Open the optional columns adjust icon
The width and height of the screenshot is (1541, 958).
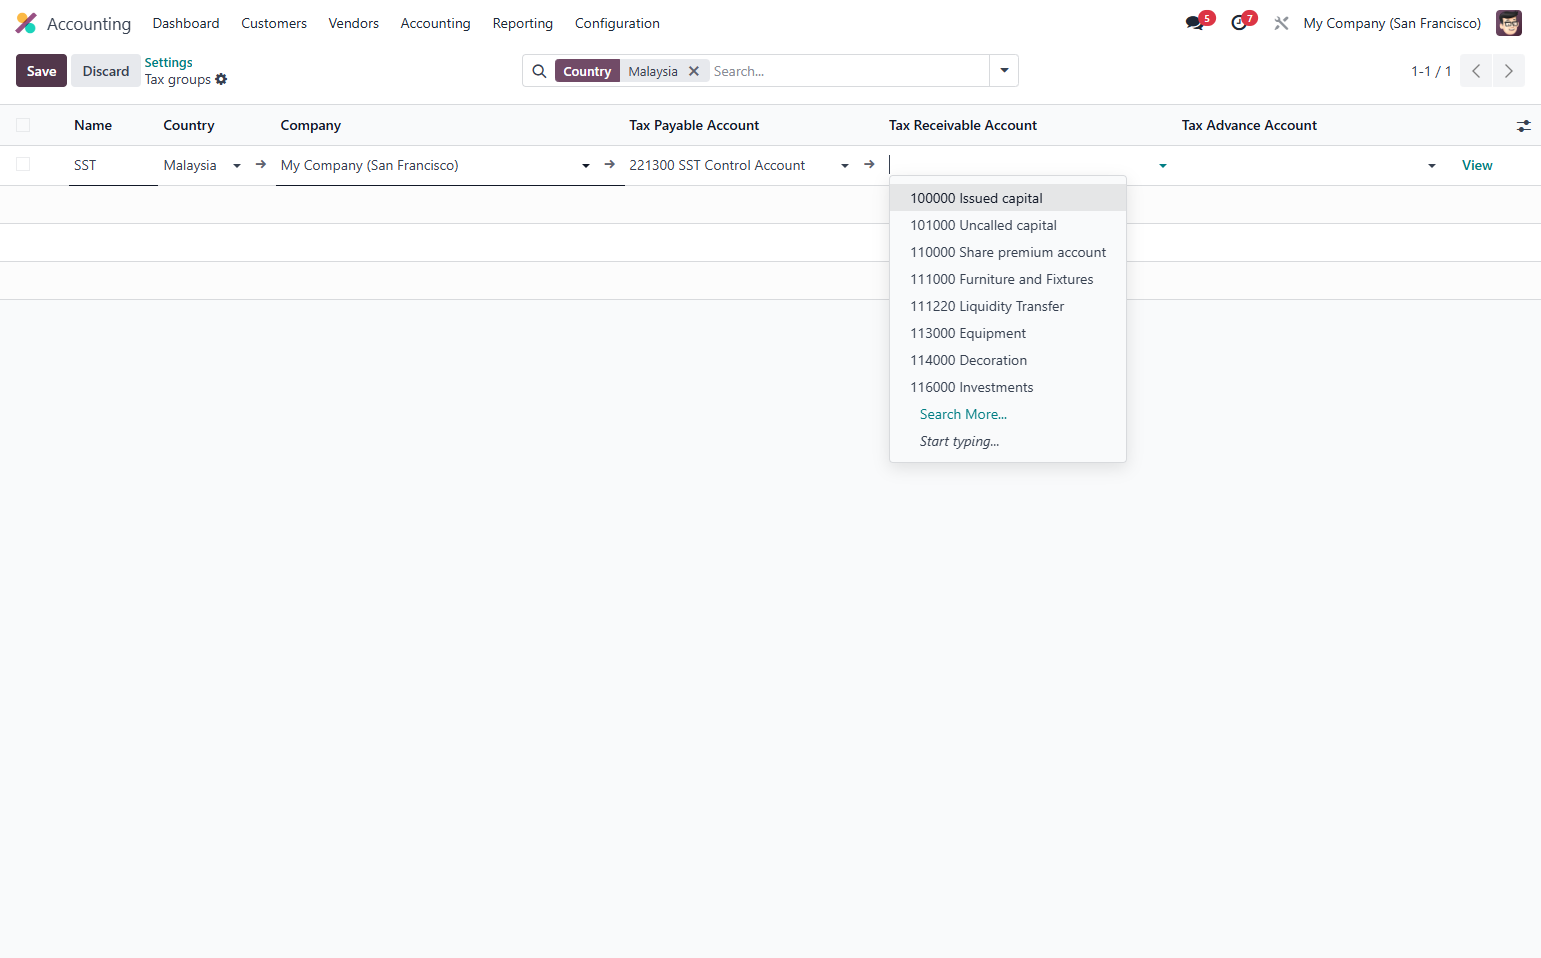click(x=1523, y=126)
